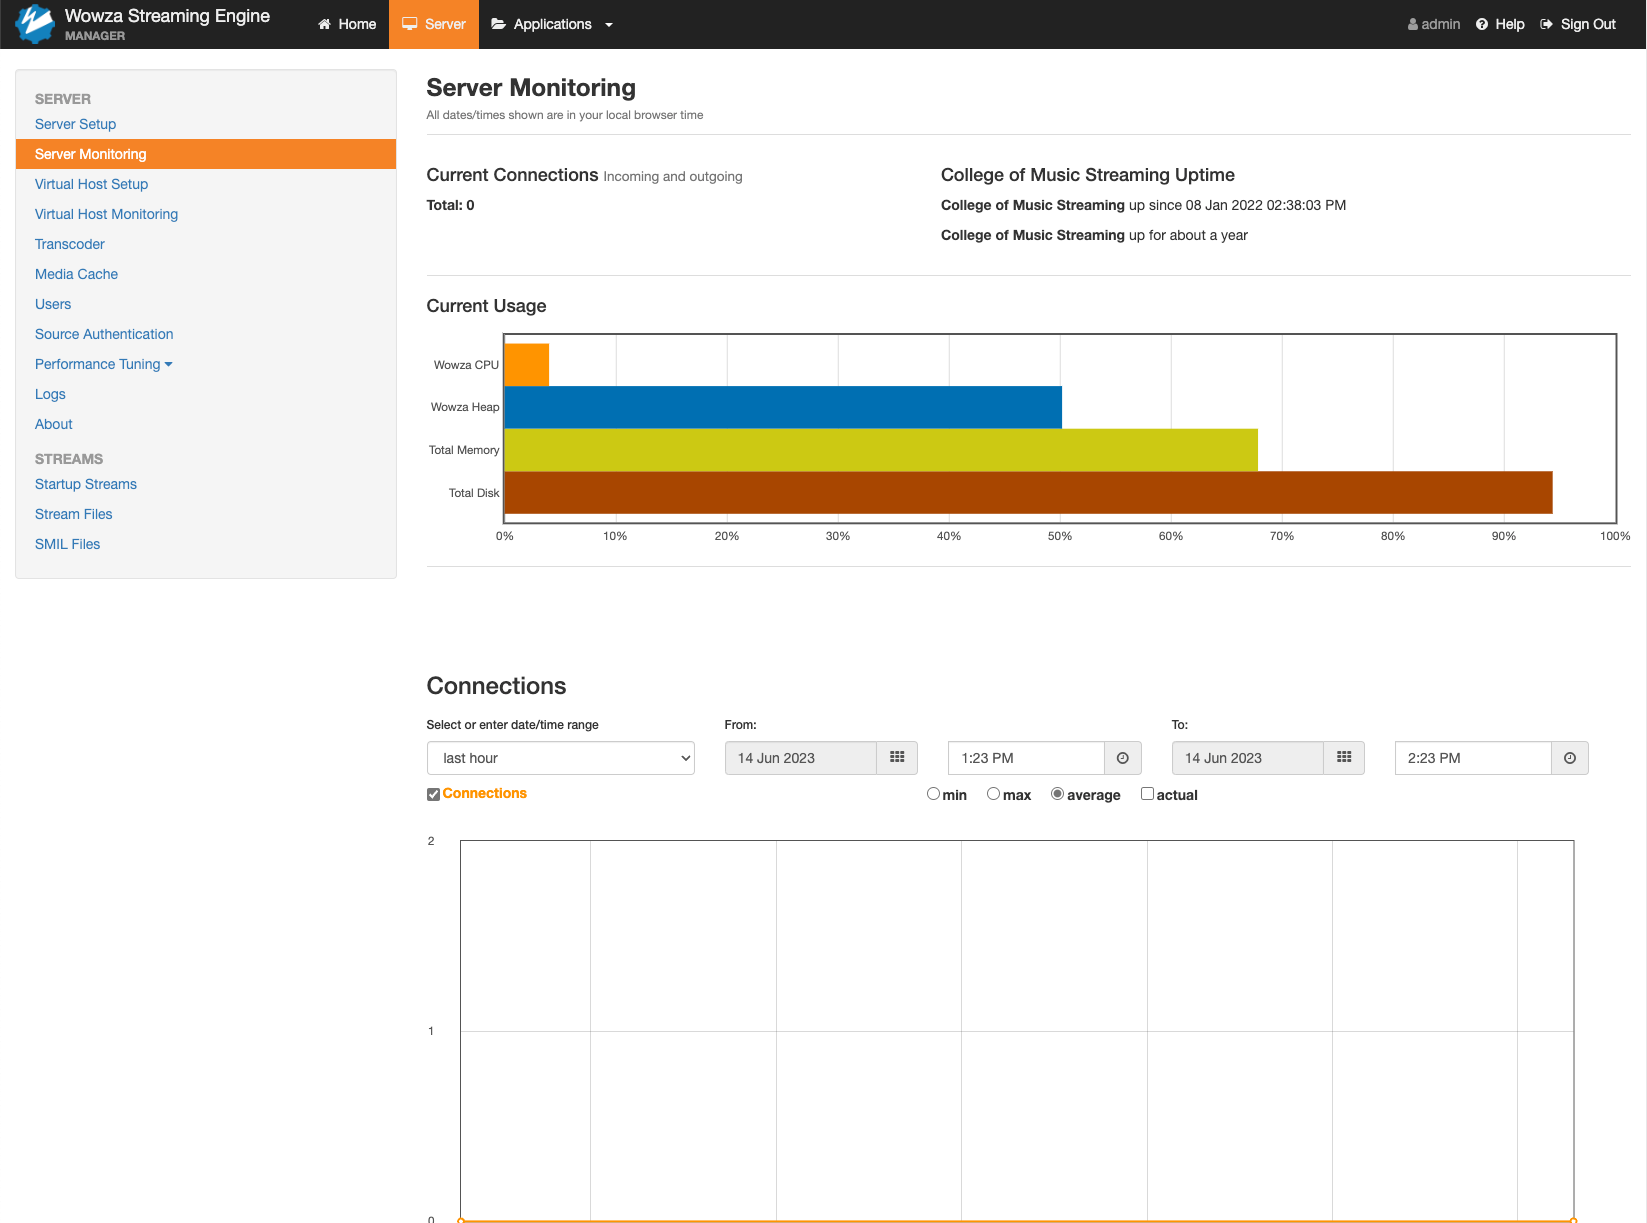Enable the actual checkbox
This screenshot has height=1223, width=1647.
pyautogui.click(x=1147, y=794)
